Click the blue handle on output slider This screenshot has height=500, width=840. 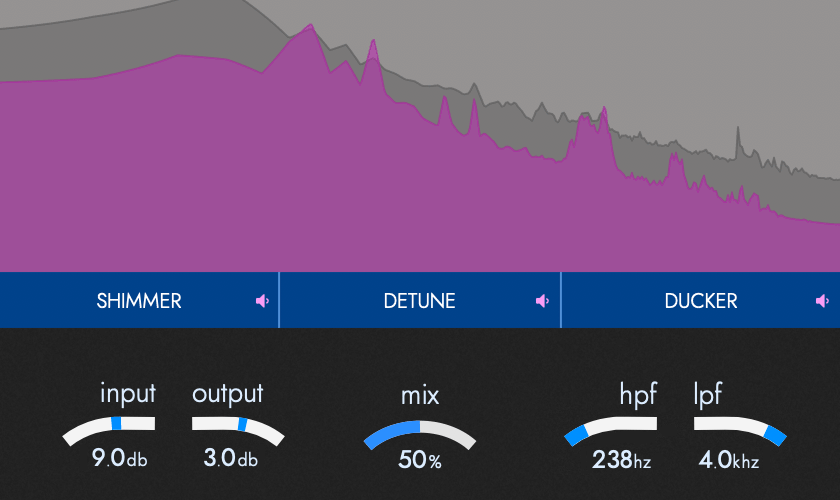(x=242, y=424)
